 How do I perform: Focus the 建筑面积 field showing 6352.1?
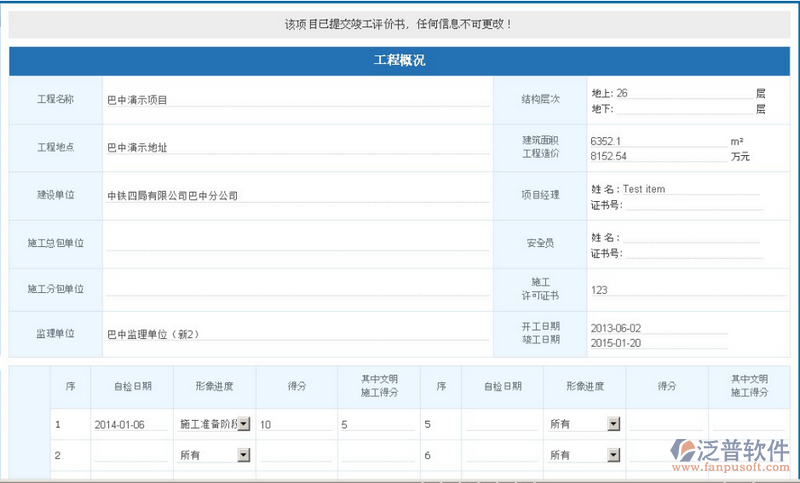[x=658, y=141]
